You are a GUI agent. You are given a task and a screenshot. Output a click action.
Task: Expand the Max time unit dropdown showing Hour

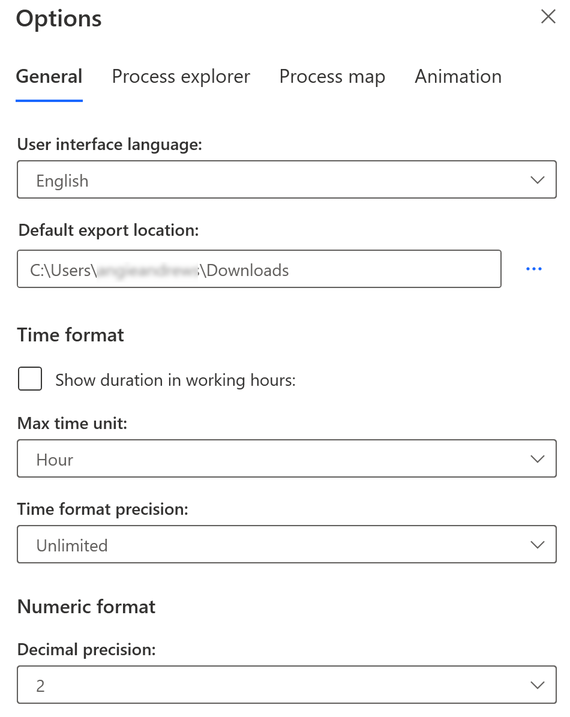[287, 459]
